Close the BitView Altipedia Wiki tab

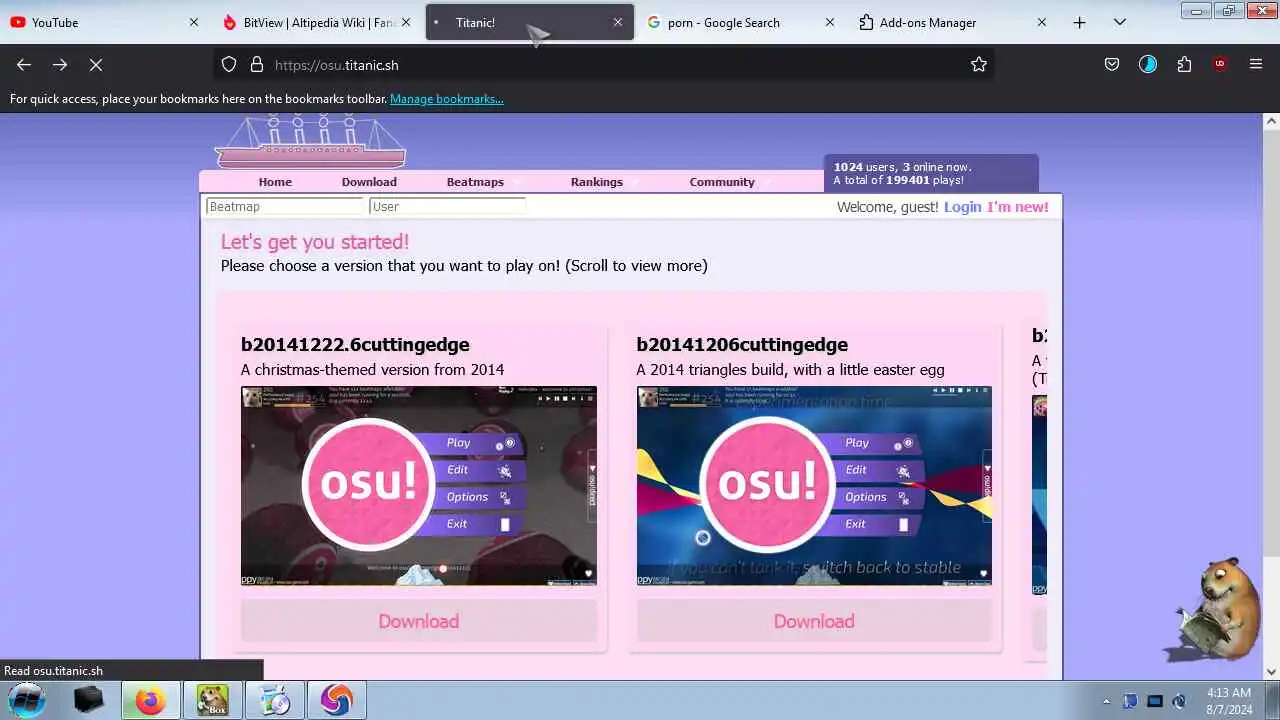click(406, 22)
